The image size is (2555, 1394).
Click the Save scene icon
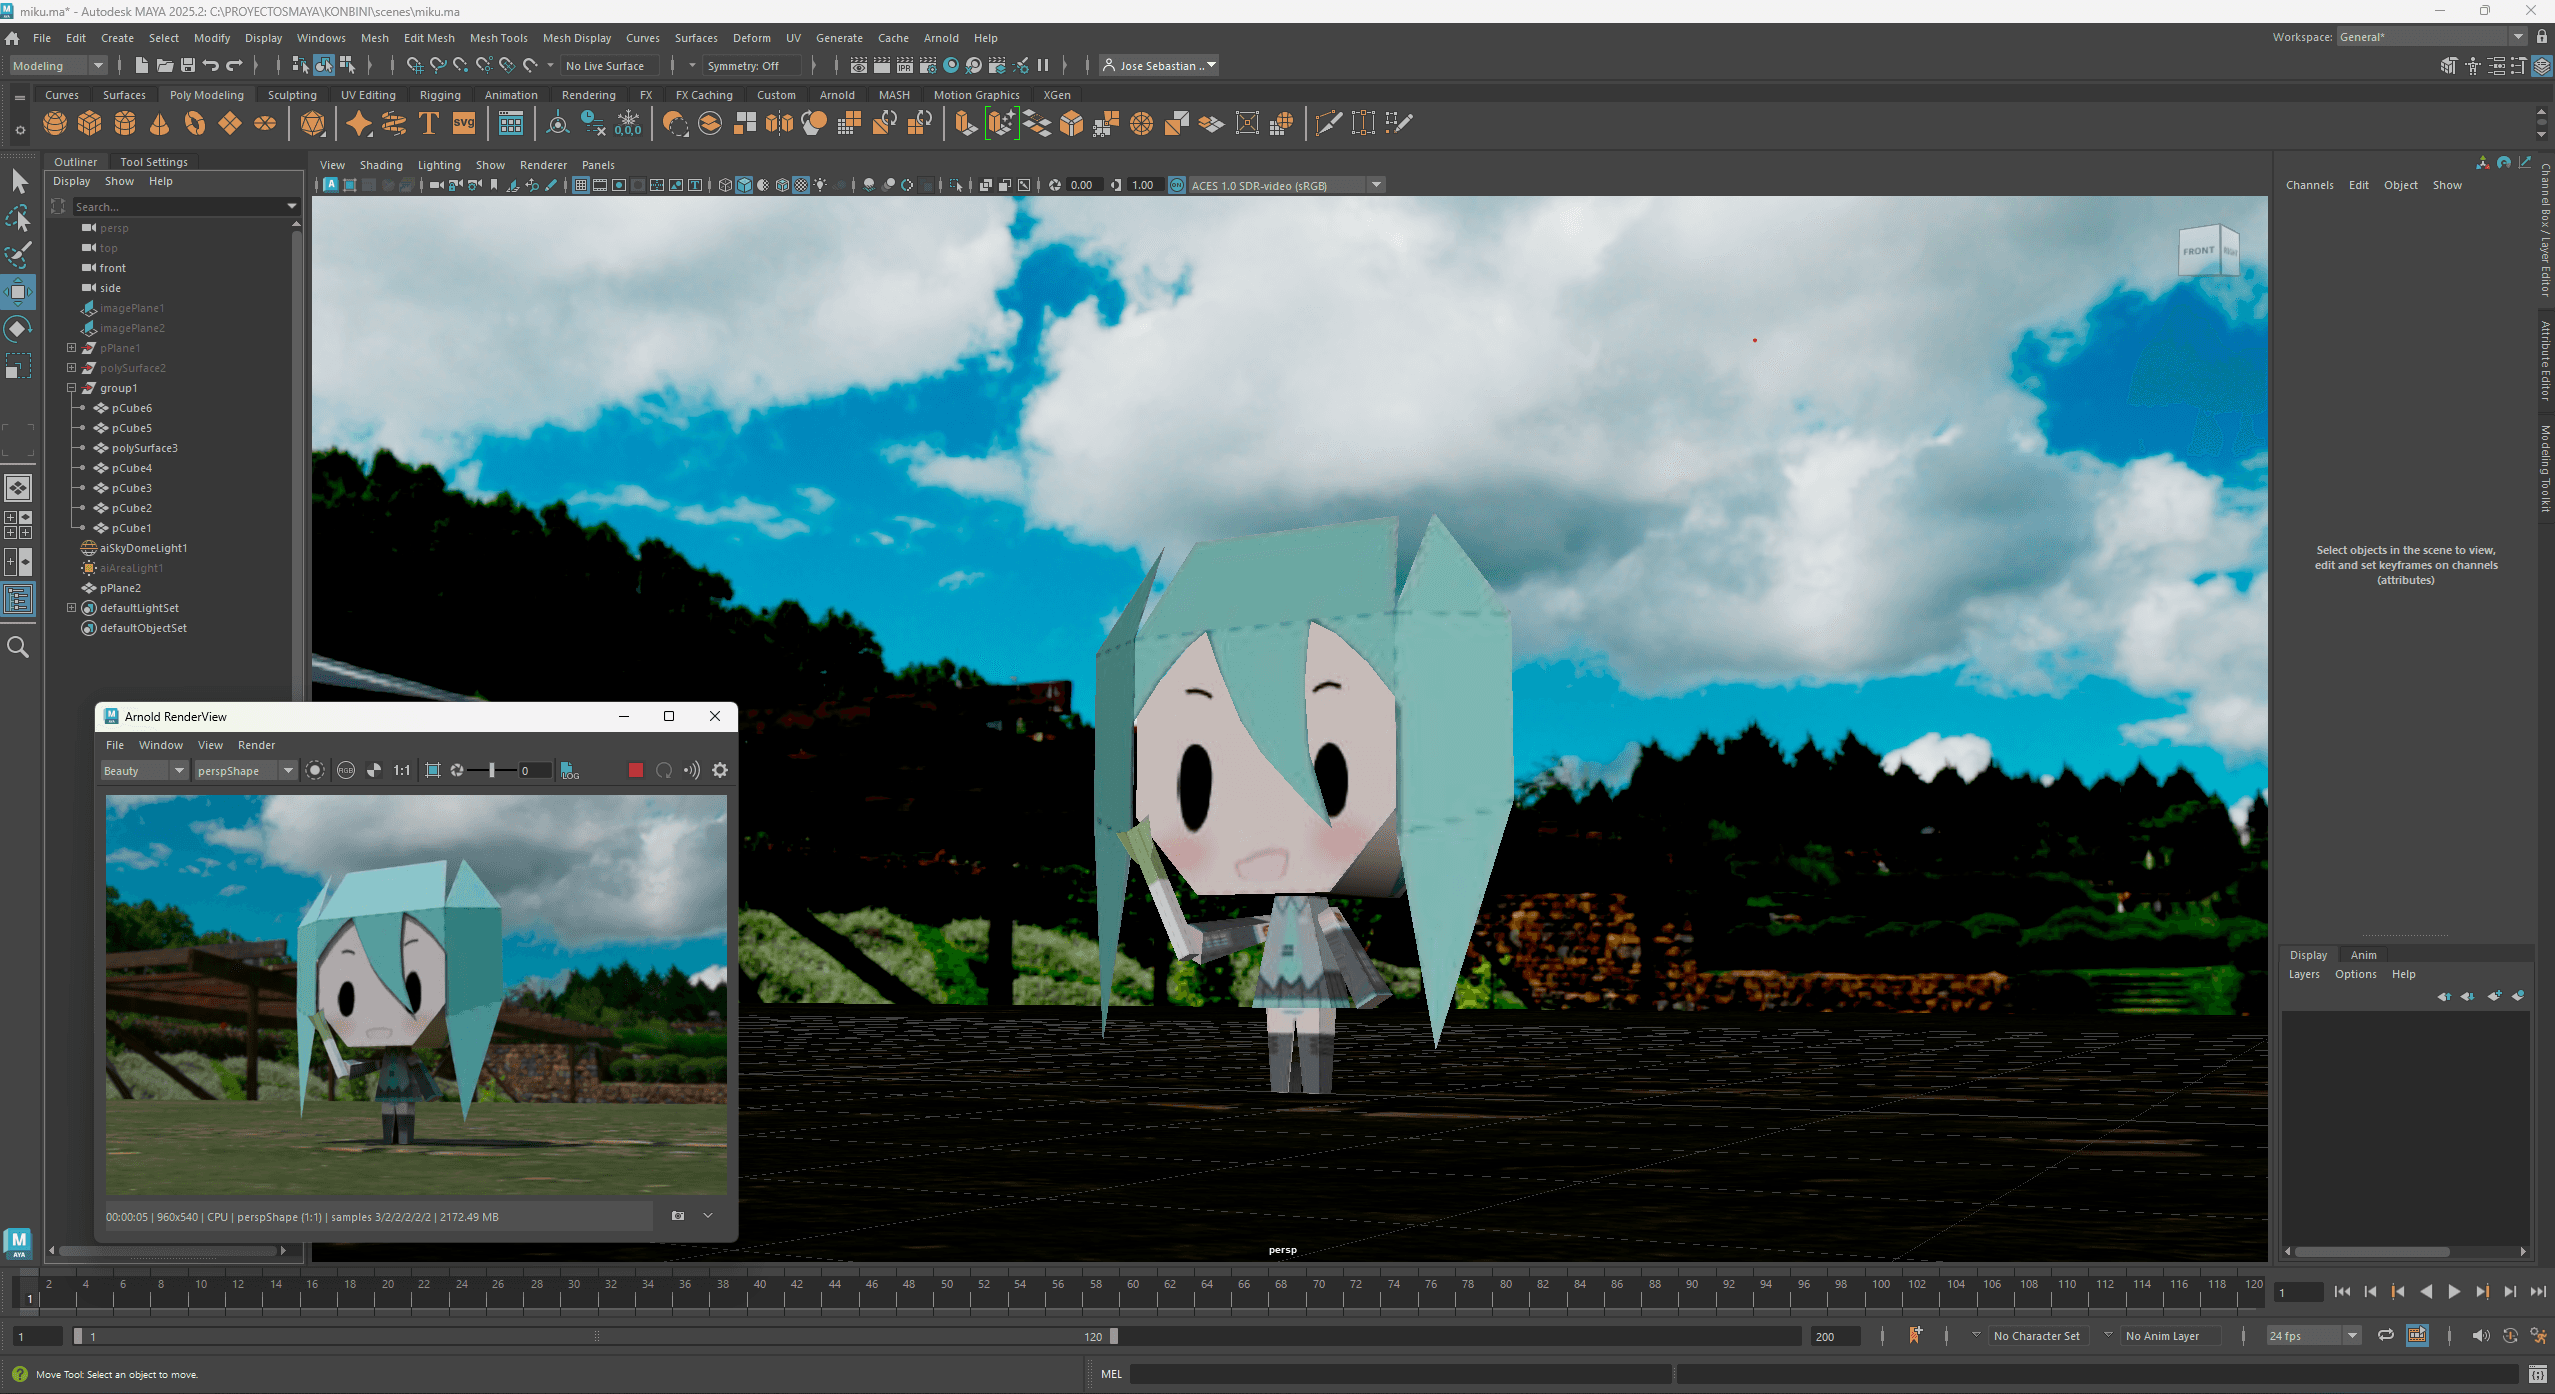pyautogui.click(x=188, y=65)
